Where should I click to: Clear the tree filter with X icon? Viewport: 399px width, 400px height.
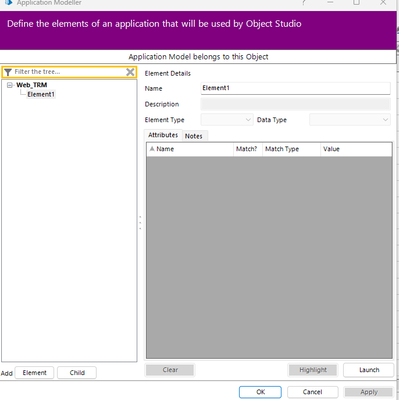[x=130, y=72]
